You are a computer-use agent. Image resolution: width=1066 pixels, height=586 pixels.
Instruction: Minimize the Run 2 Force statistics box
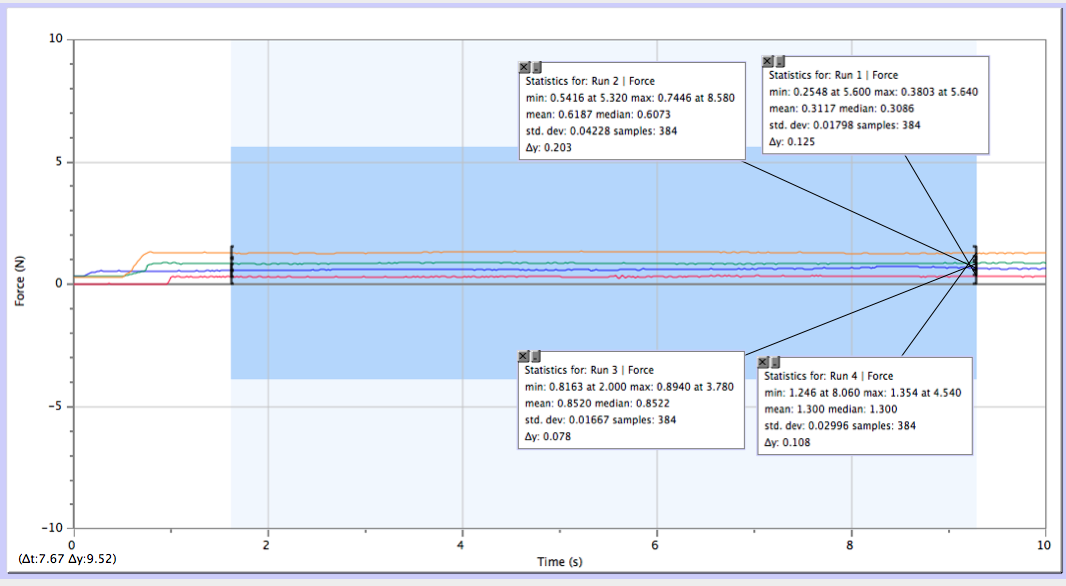[536, 67]
